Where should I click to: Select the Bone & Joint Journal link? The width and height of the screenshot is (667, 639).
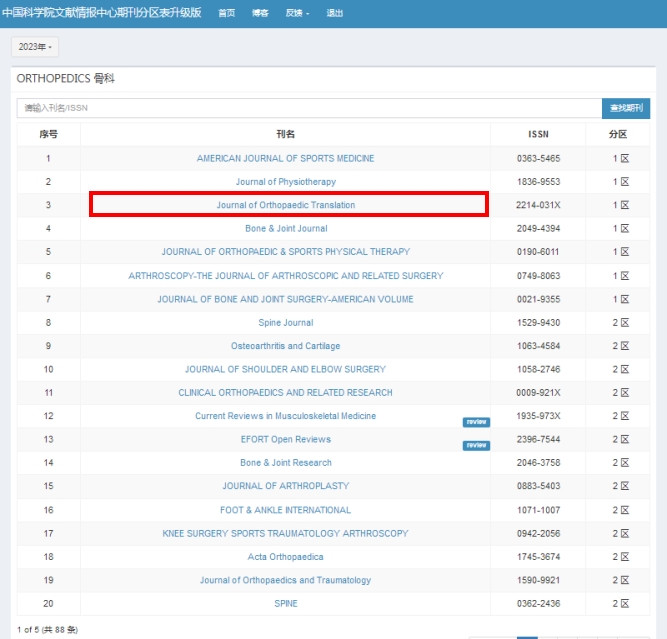pyautogui.click(x=286, y=229)
